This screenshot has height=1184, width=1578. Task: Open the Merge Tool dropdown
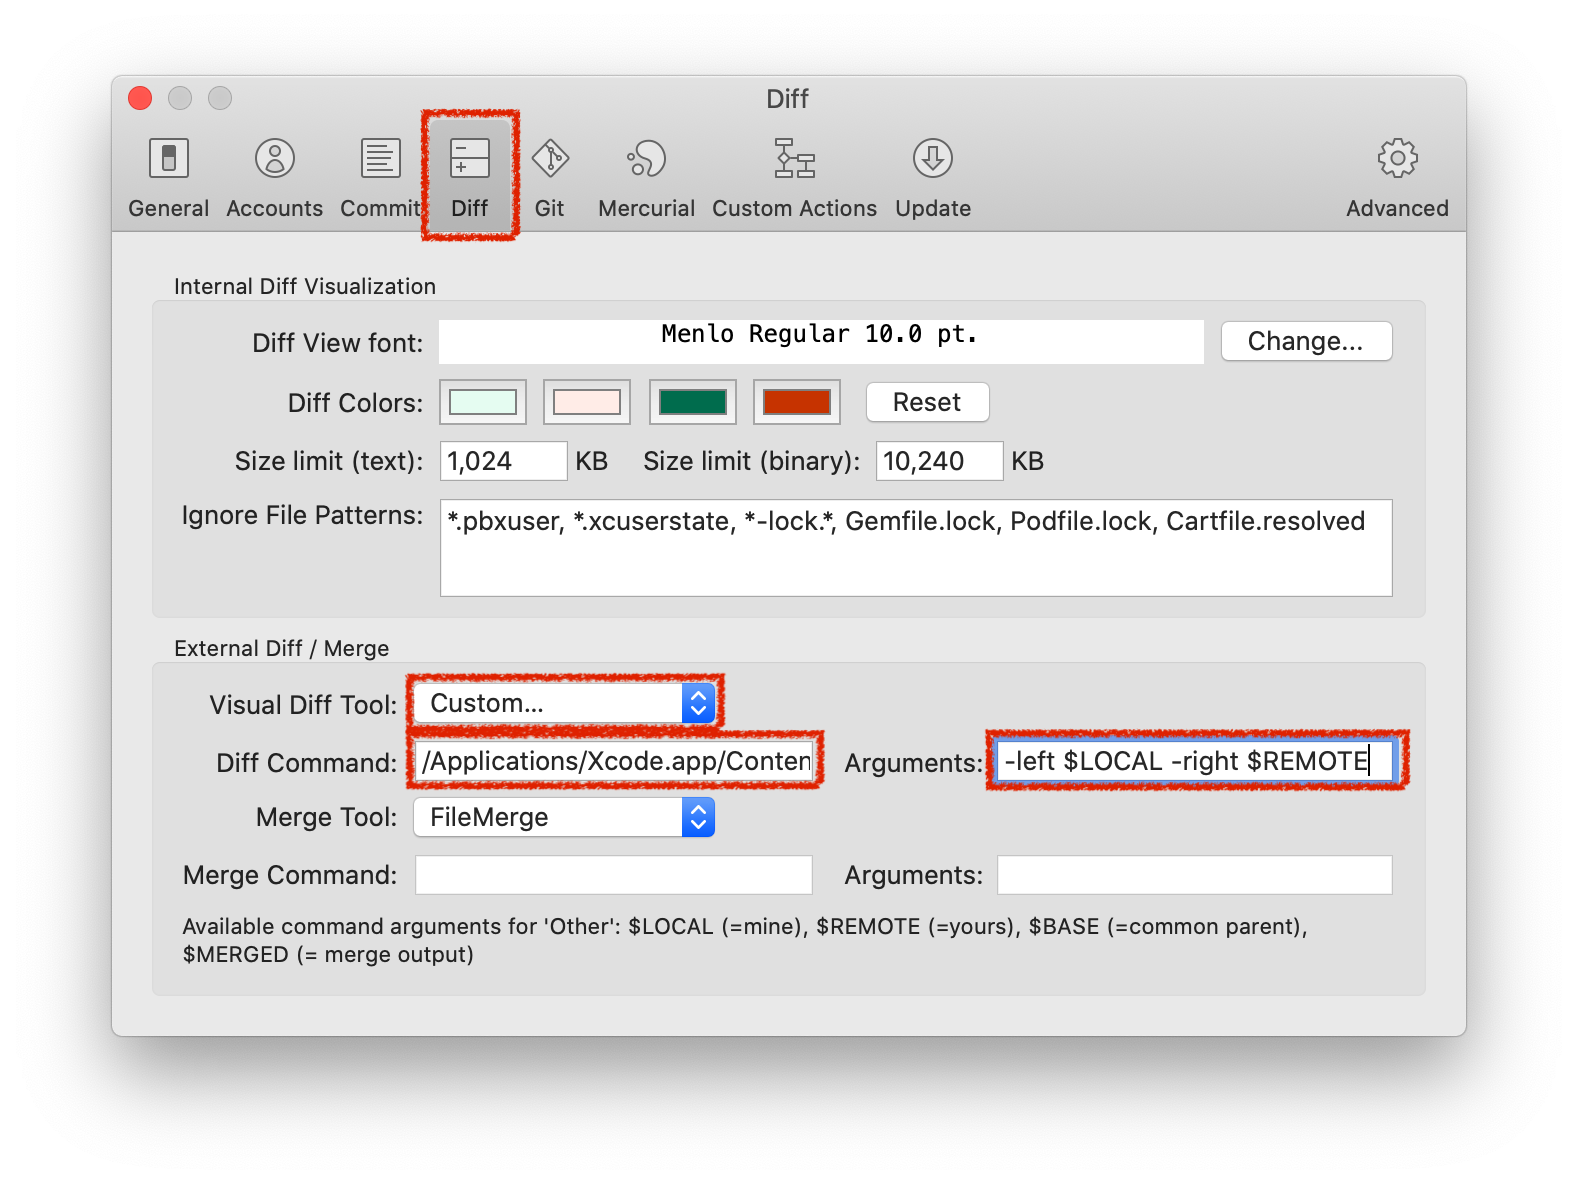(564, 817)
